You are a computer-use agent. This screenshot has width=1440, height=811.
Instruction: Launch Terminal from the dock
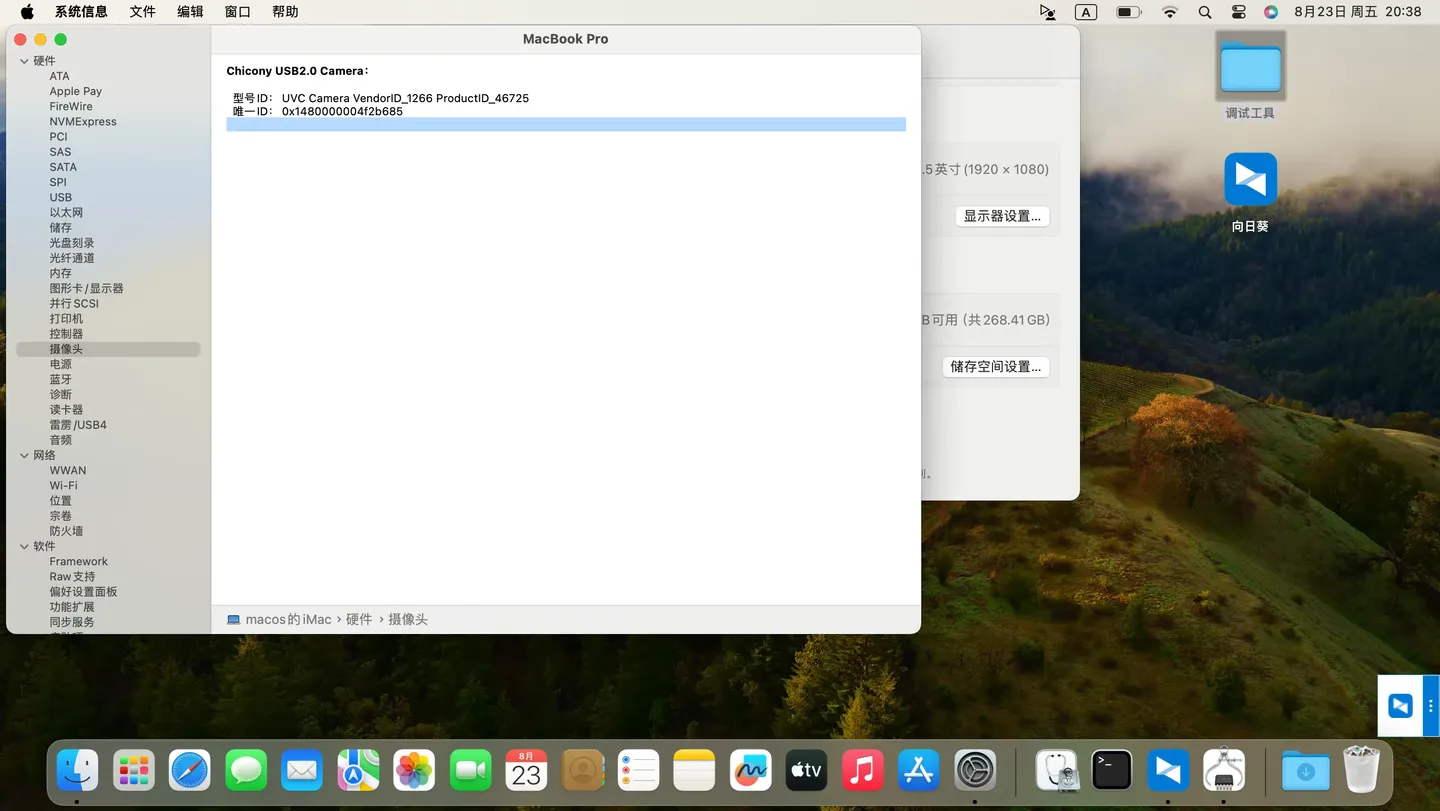pos(1112,771)
